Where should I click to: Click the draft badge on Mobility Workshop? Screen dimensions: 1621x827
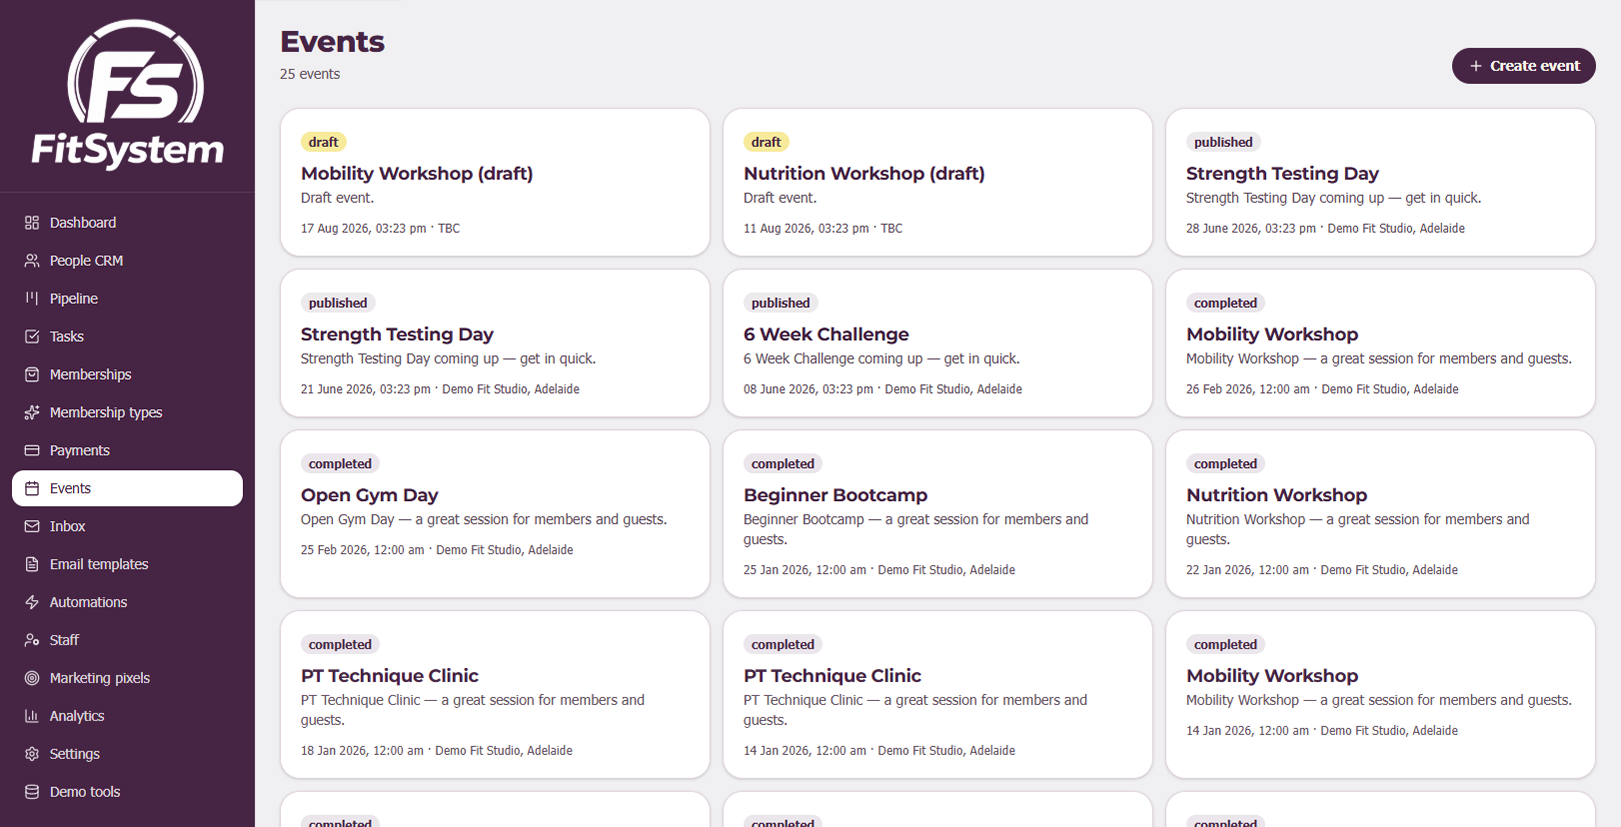click(x=323, y=142)
